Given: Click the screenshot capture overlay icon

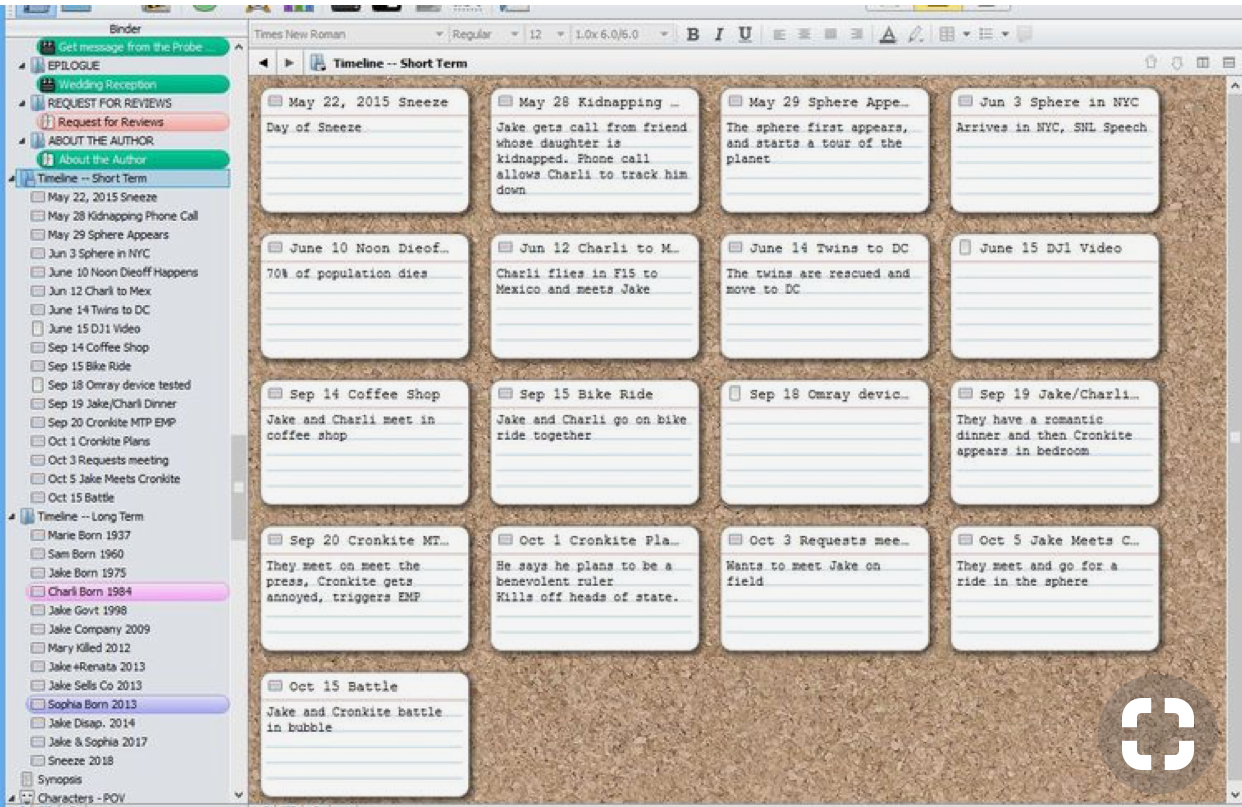Looking at the screenshot, I should point(1157,734).
